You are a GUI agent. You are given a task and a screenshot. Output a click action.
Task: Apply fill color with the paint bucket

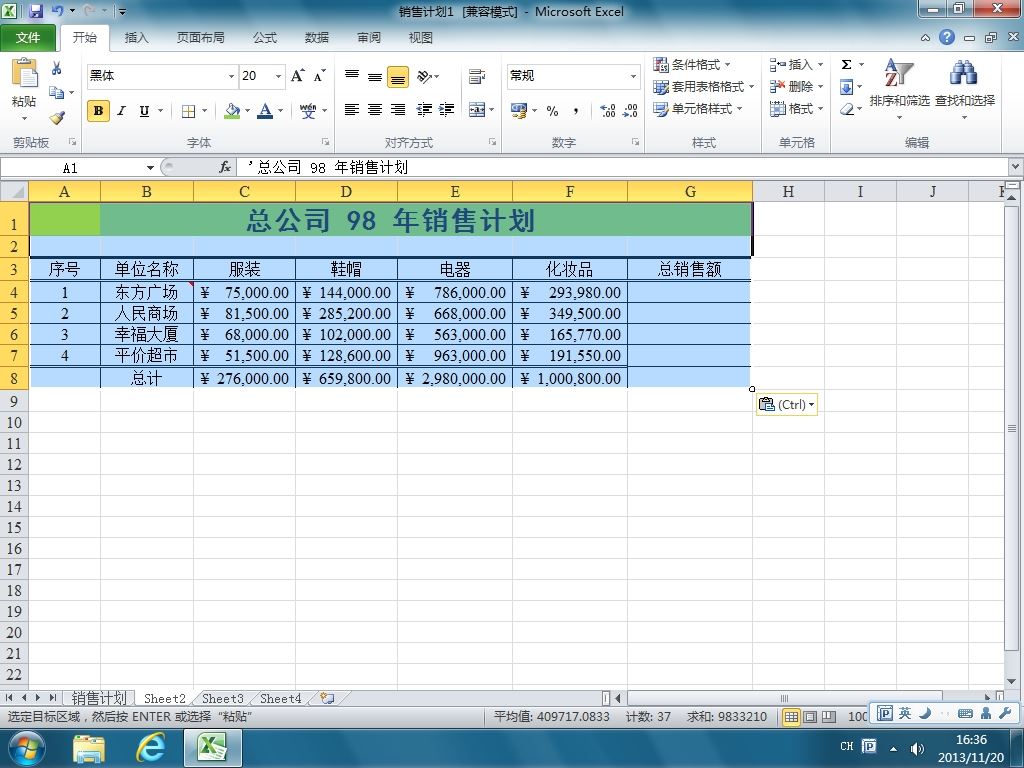pyautogui.click(x=232, y=111)
